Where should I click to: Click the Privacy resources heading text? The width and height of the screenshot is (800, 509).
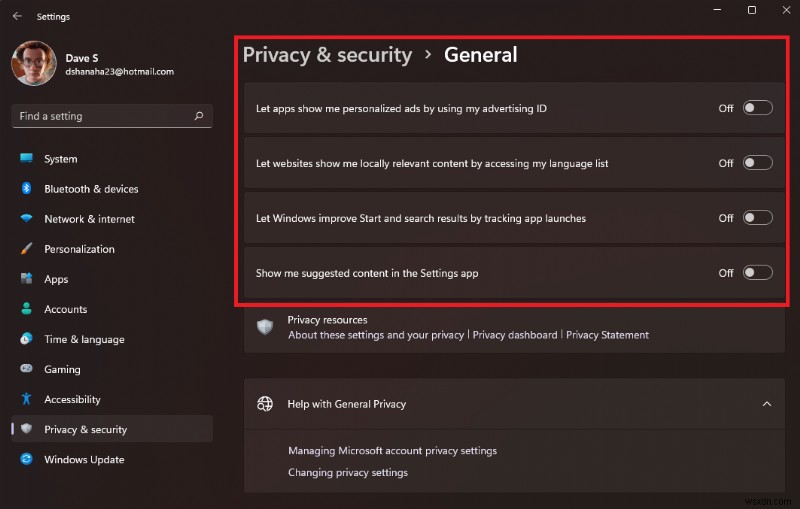click(x=327, y=320)
